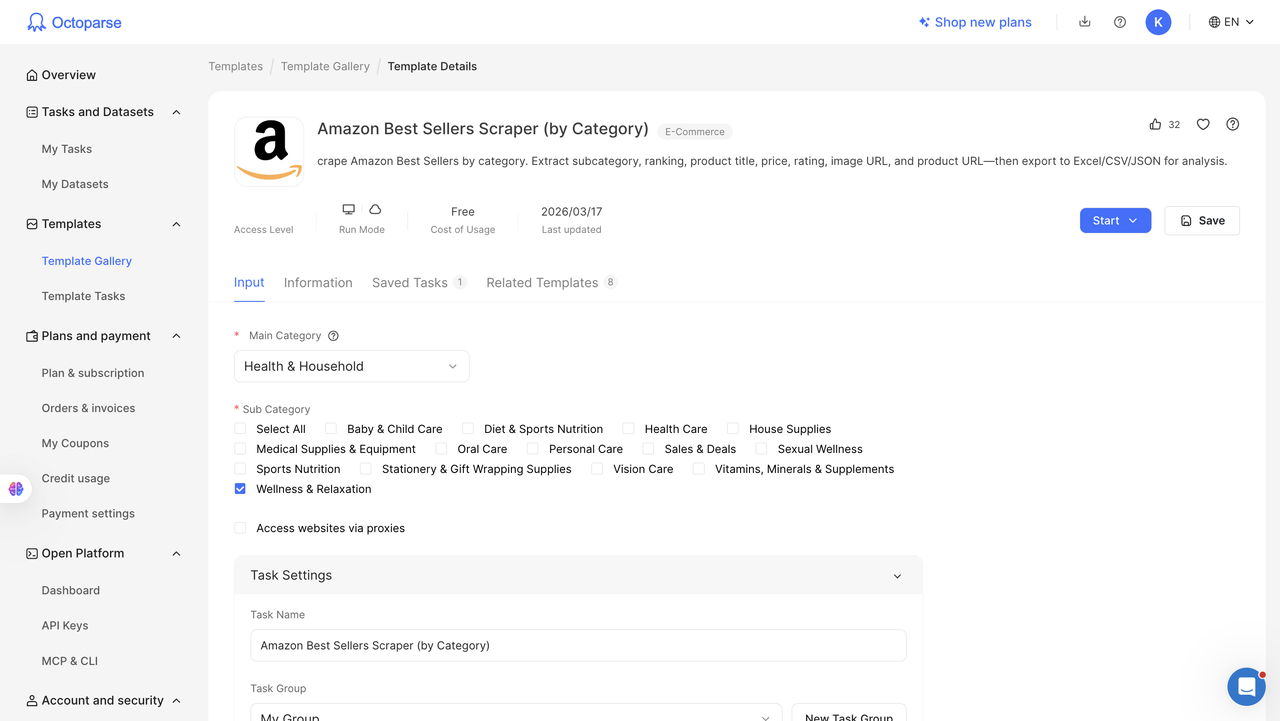Screen dimensions: 1280x721
Task: Switch to the Saved Tasks tab
Action: click(419, 283)
